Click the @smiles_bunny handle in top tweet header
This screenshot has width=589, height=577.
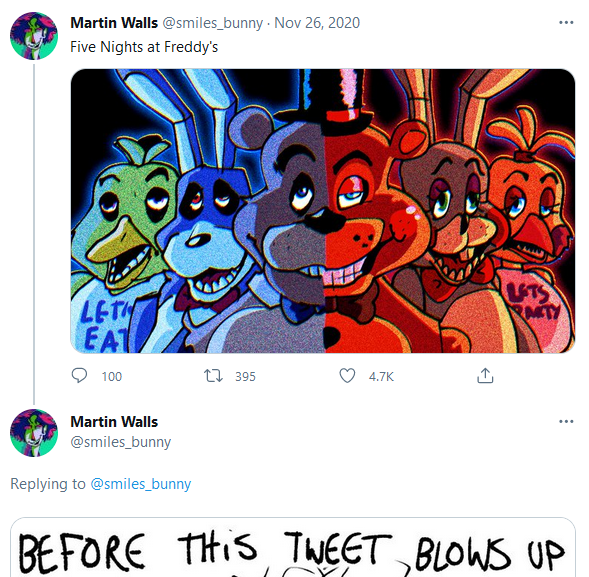pos(213,23)
